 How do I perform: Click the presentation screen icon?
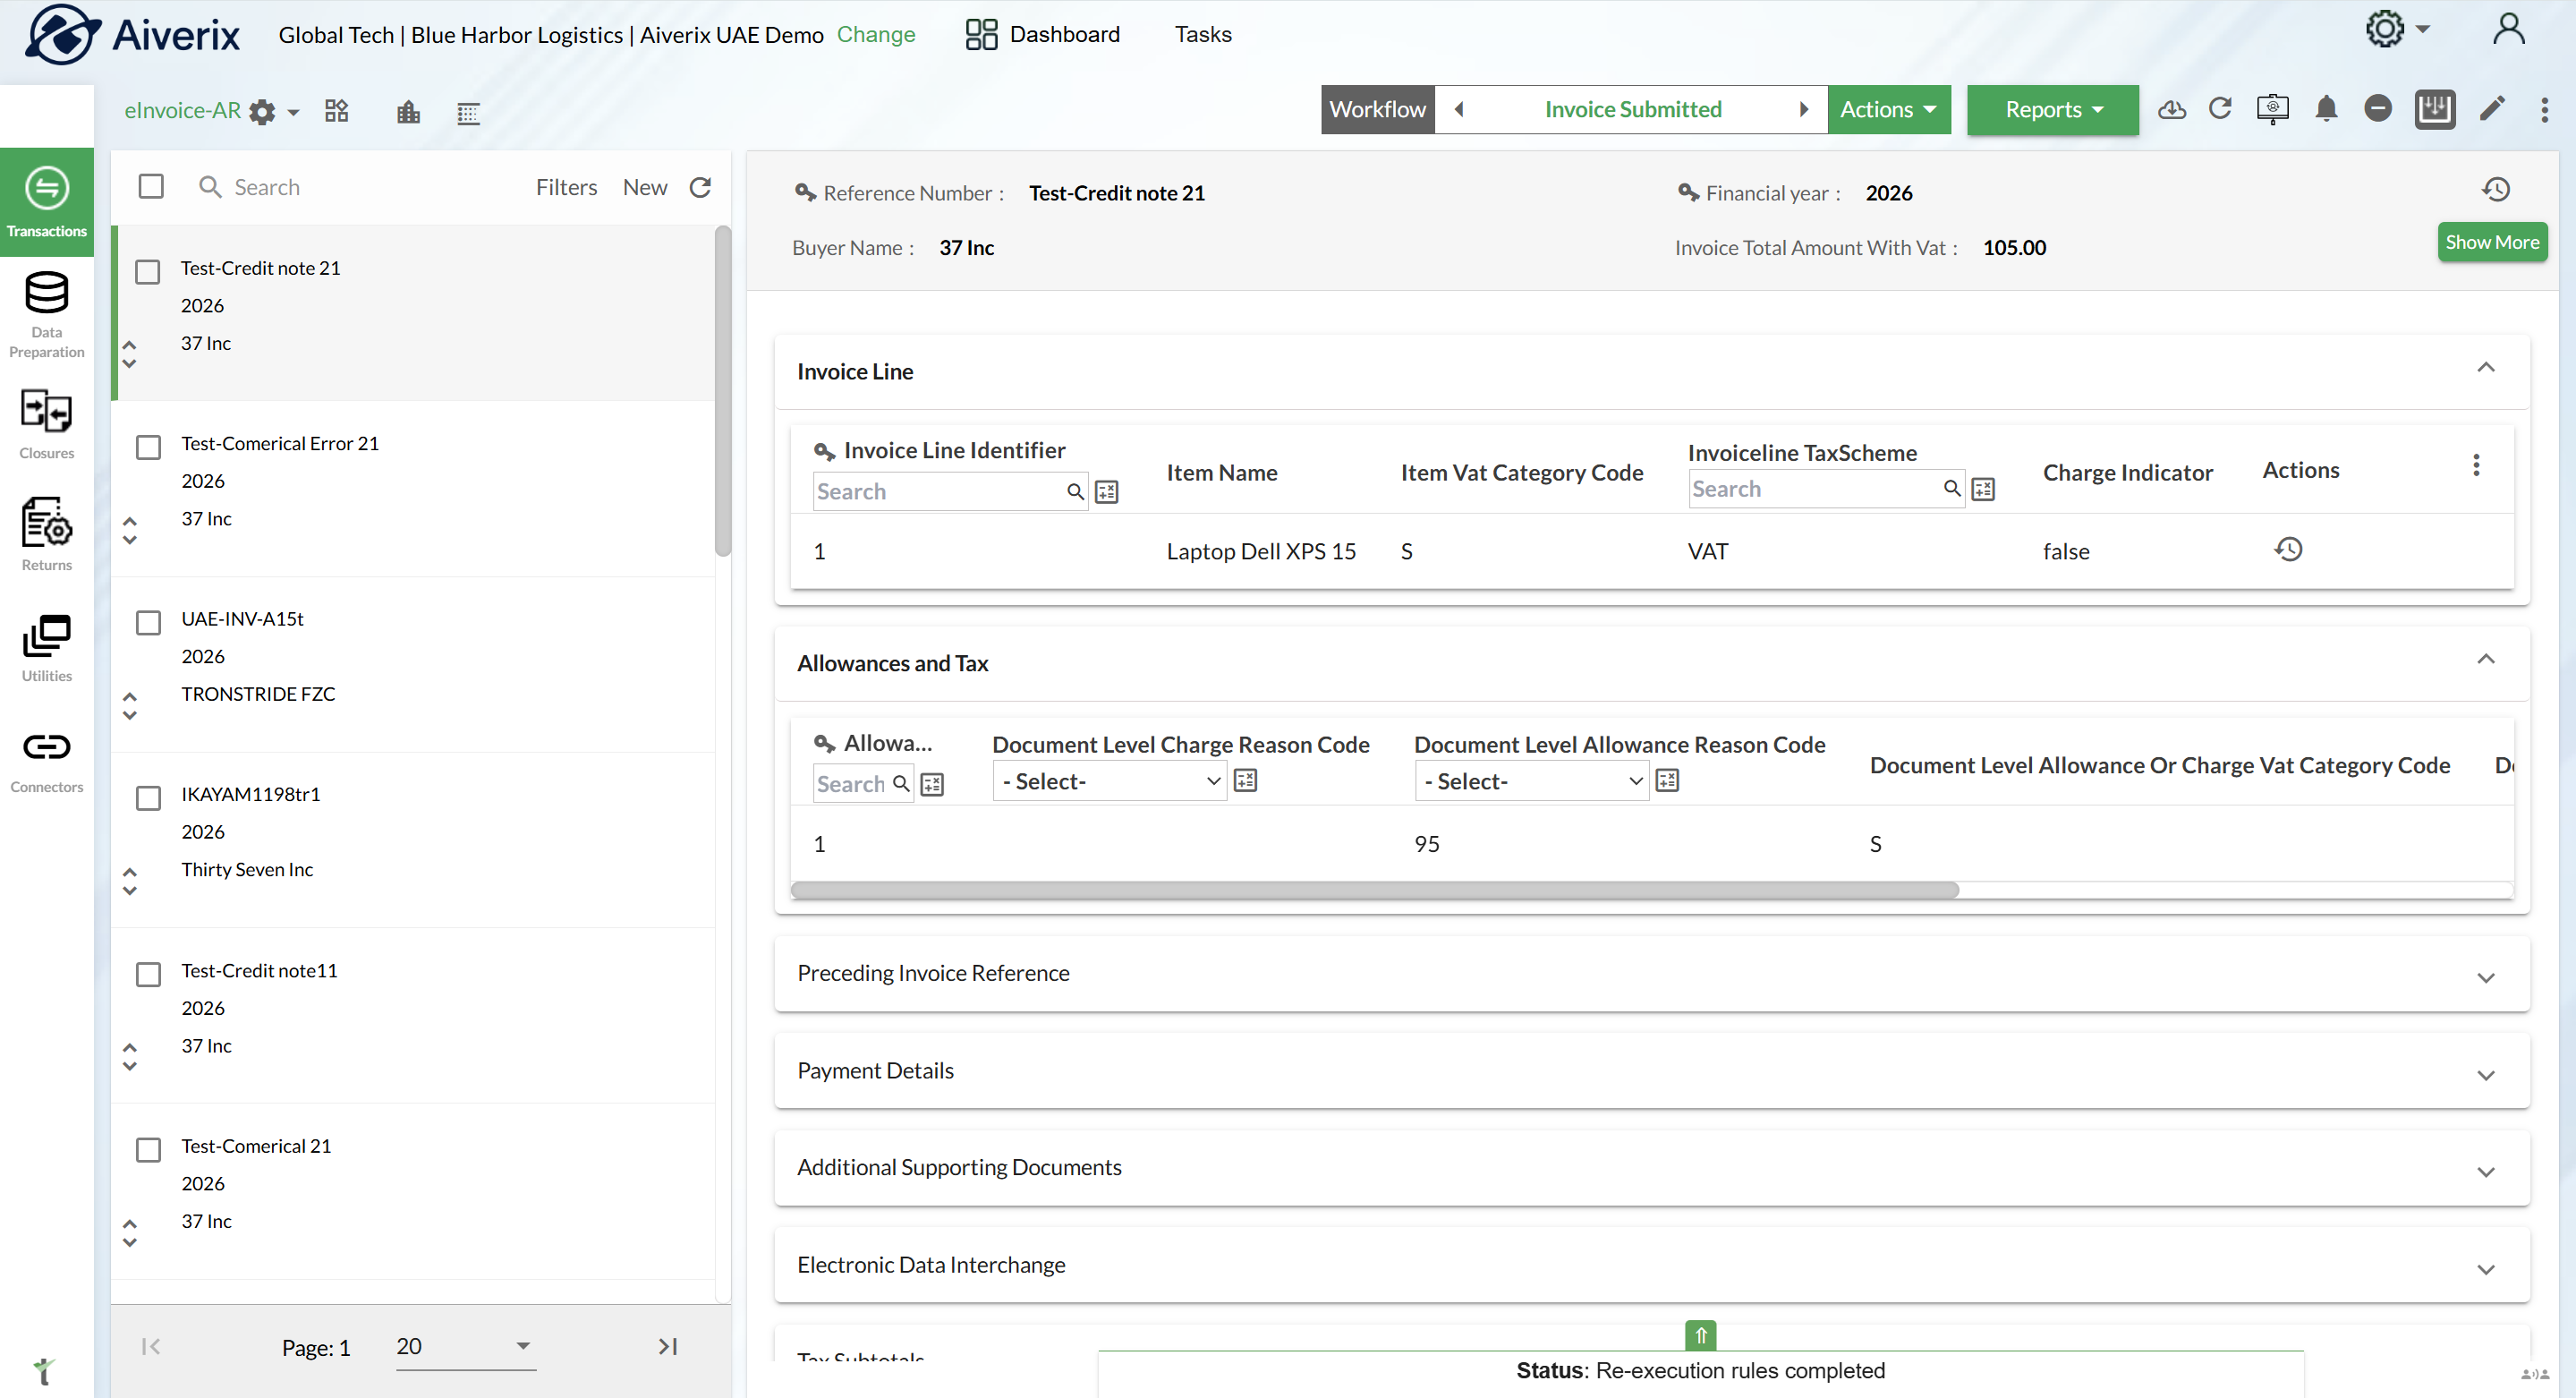tap(2272, 109)
